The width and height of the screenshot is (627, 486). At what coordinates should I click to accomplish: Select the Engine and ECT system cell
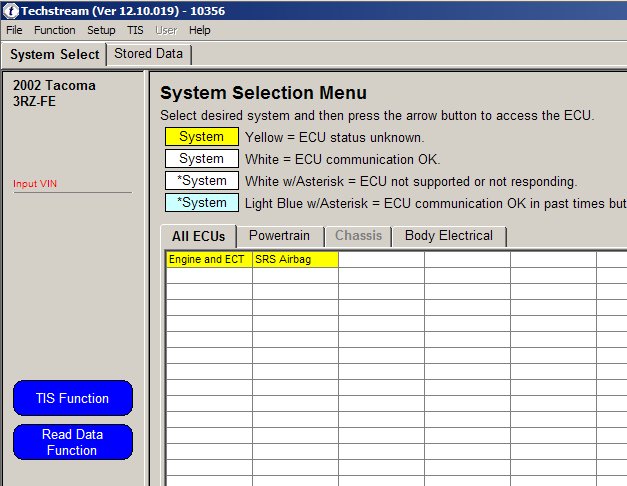click(x=209, y=259)
